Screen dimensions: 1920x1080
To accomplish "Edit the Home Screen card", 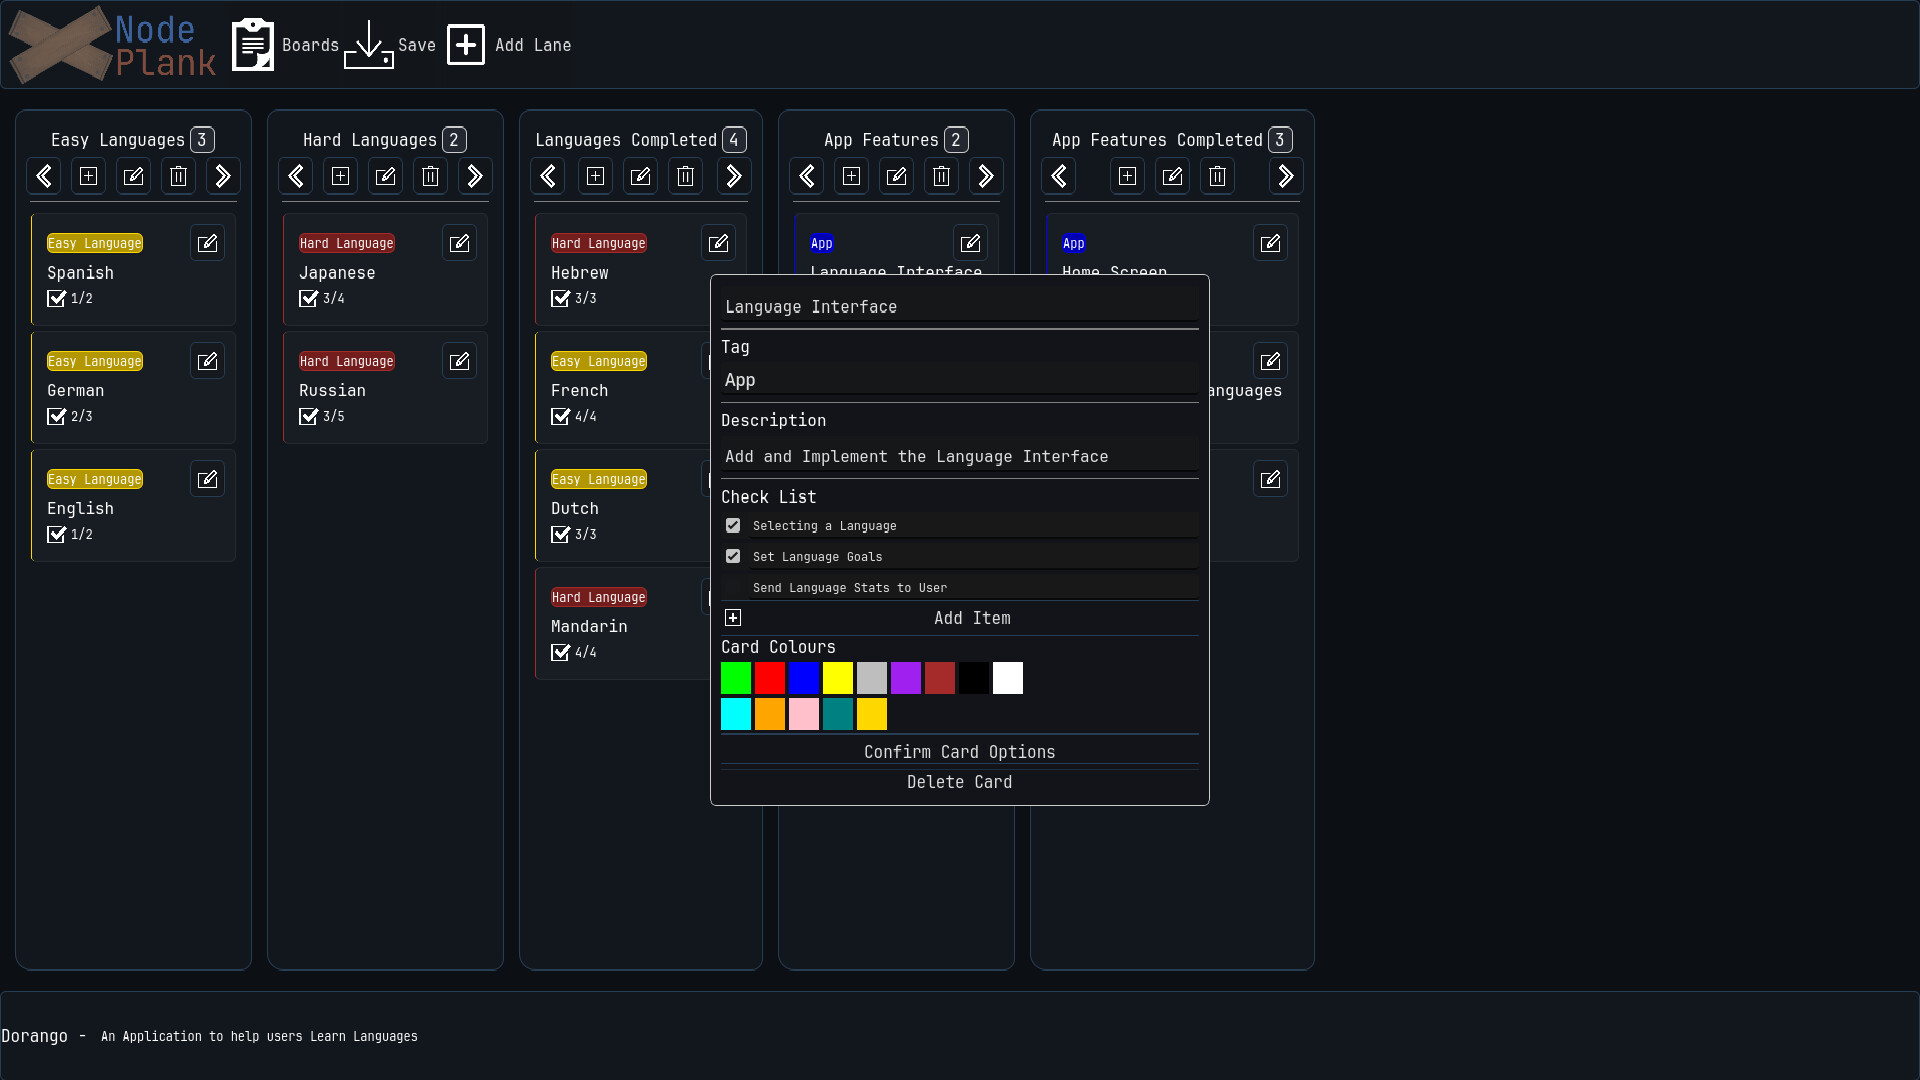I will coord(1271,243).
